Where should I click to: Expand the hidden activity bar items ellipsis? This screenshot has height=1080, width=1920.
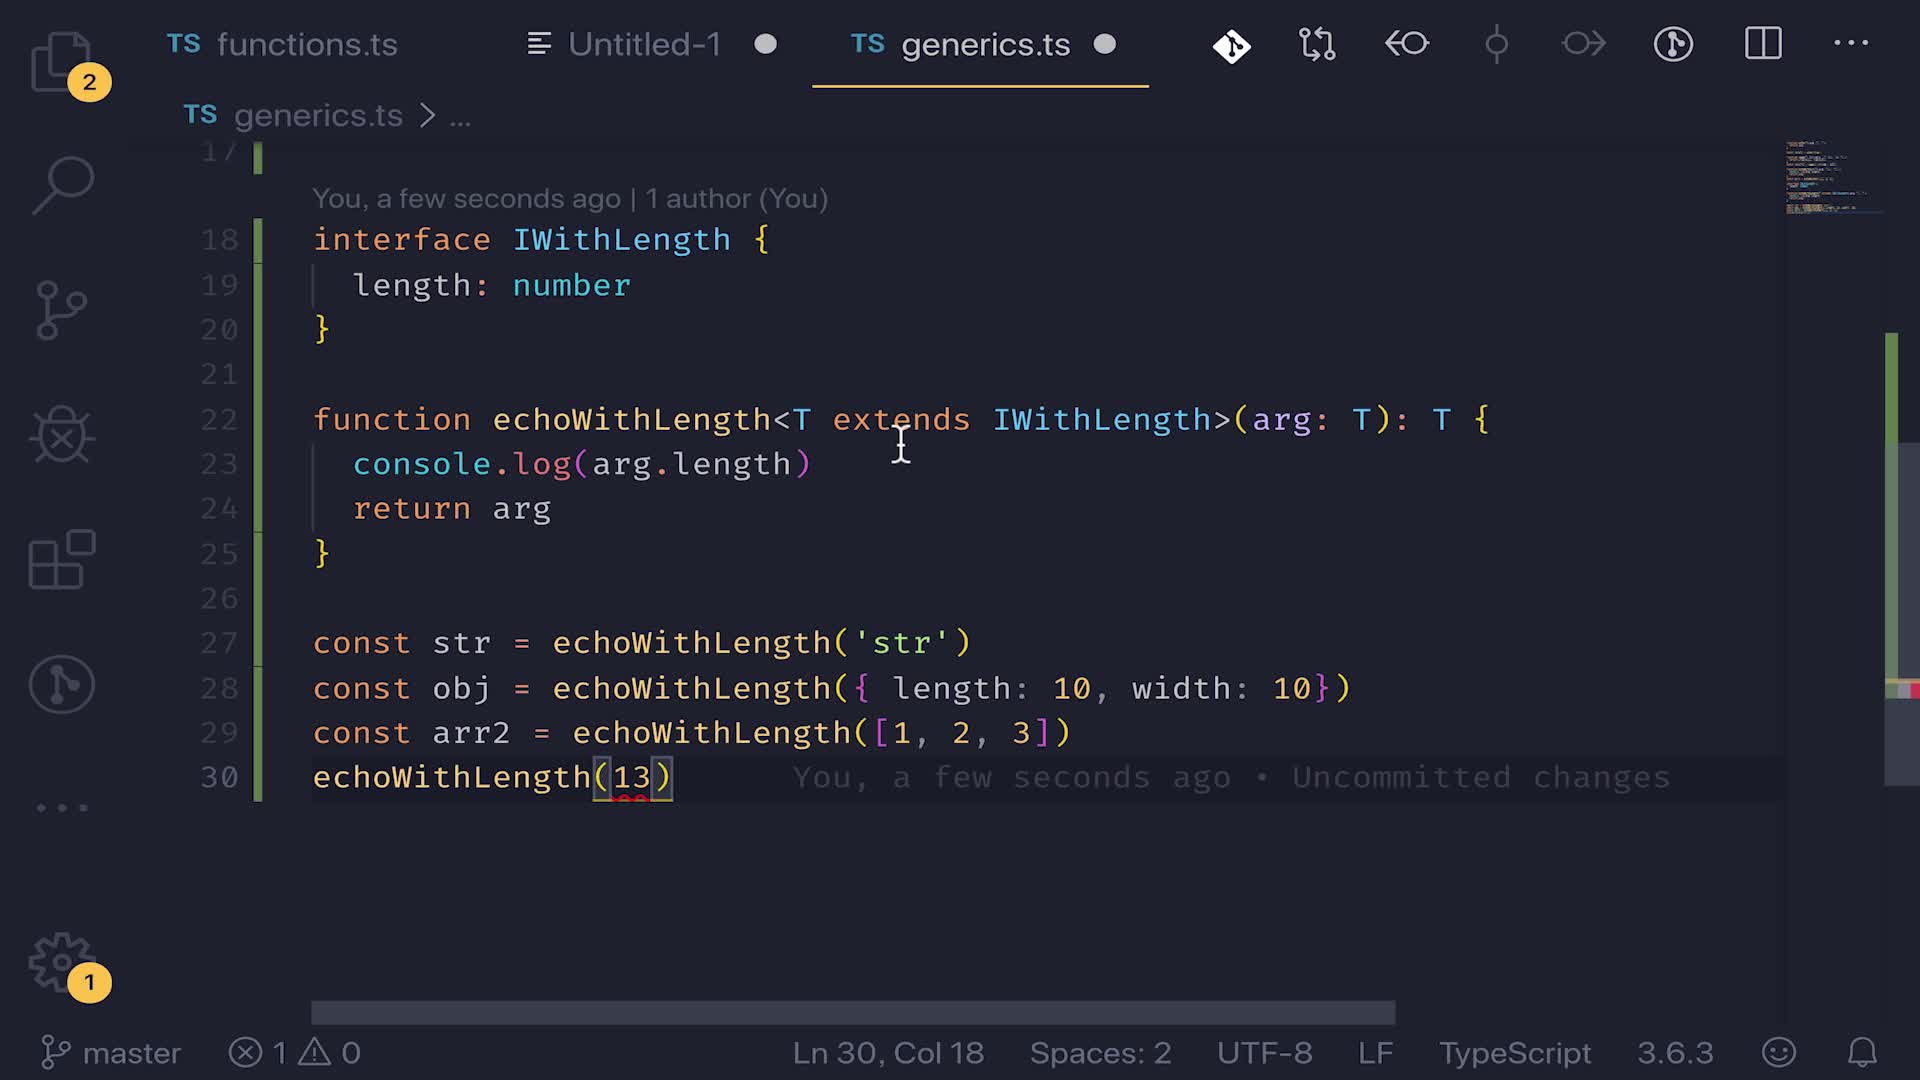click(61, 807)
